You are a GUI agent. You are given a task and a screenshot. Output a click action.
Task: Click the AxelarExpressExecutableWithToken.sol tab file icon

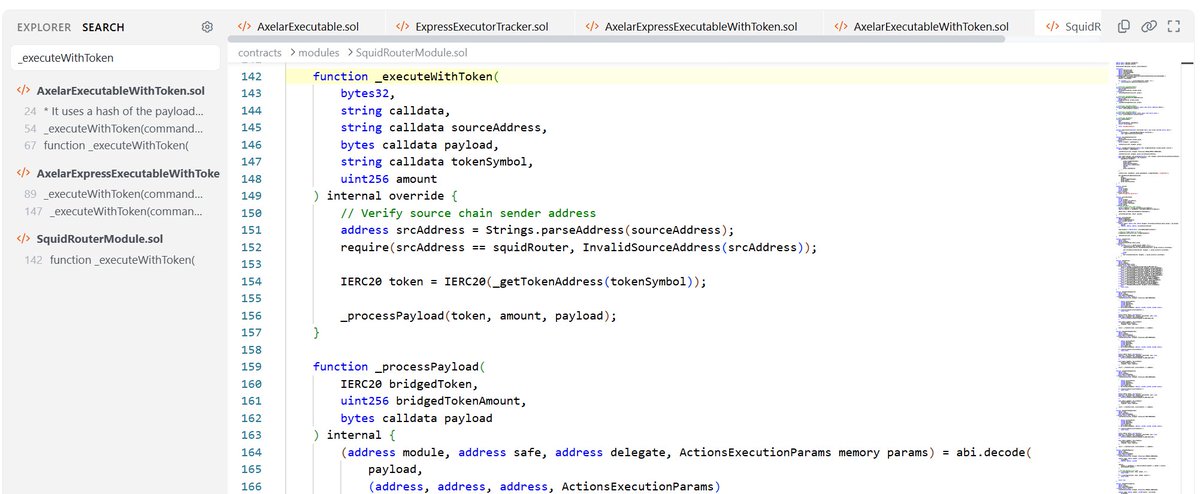click(x=592, y=27)
